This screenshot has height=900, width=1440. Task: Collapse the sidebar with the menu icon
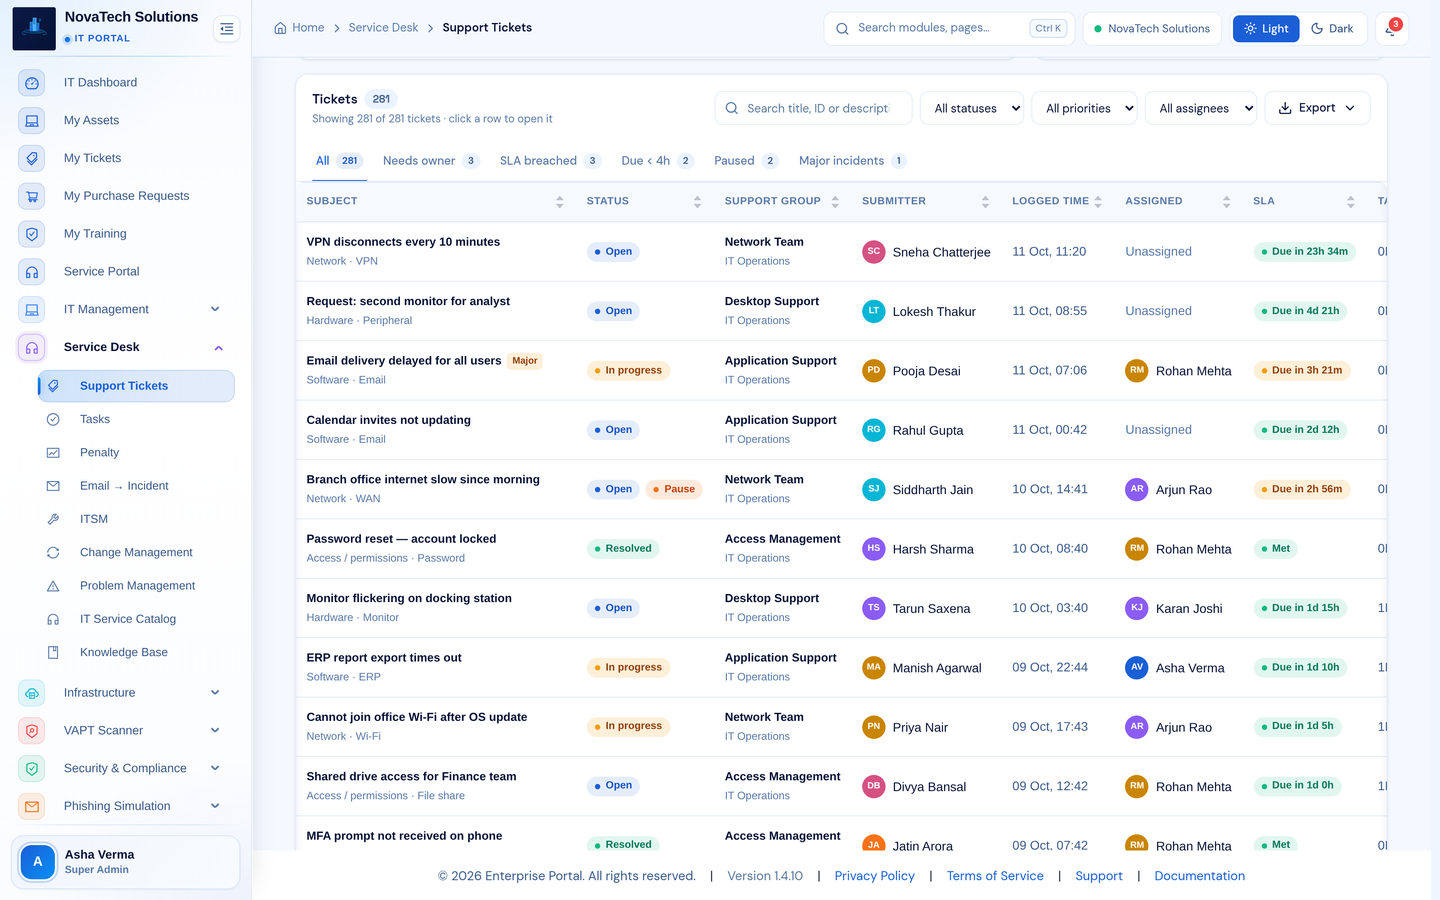227,29
